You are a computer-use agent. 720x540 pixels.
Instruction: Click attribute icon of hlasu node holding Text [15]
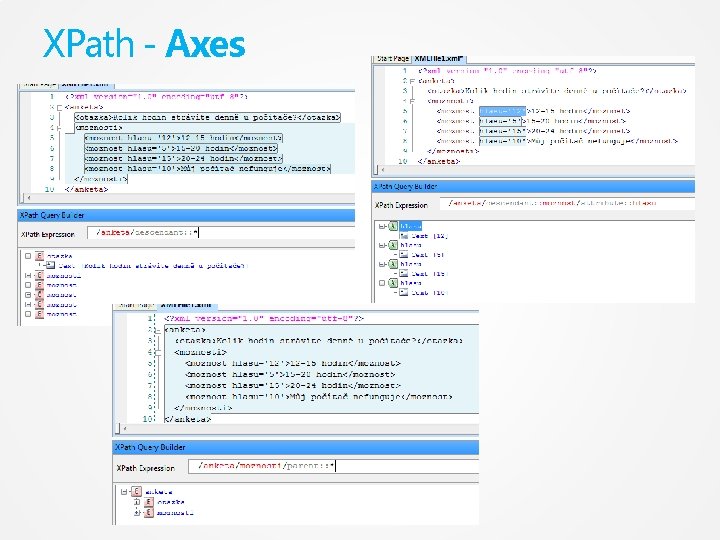click(393, 264)
